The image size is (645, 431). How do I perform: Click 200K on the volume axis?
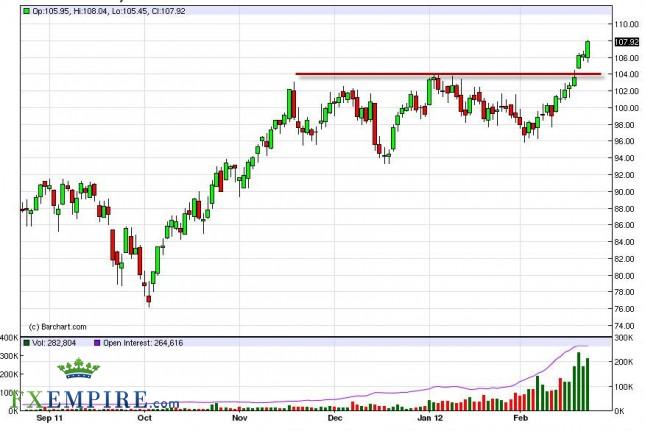click(9, 375)
